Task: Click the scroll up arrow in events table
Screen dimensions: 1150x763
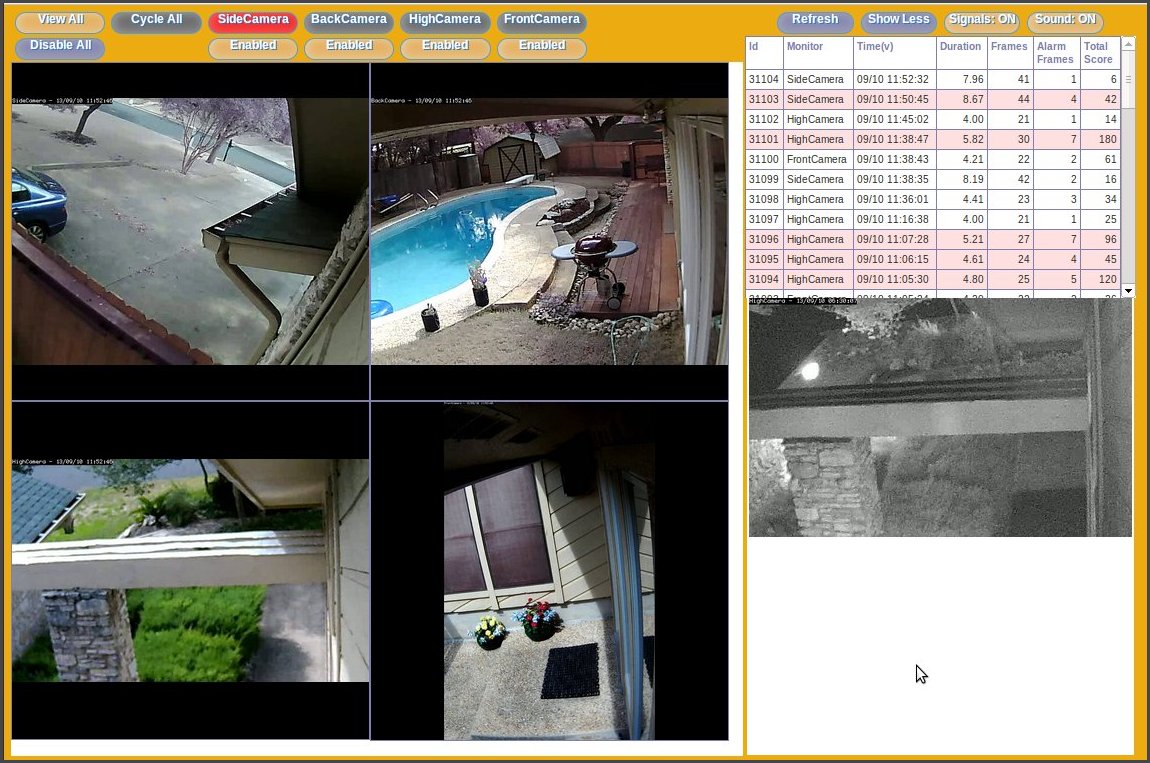Action: click(1129, 44)
